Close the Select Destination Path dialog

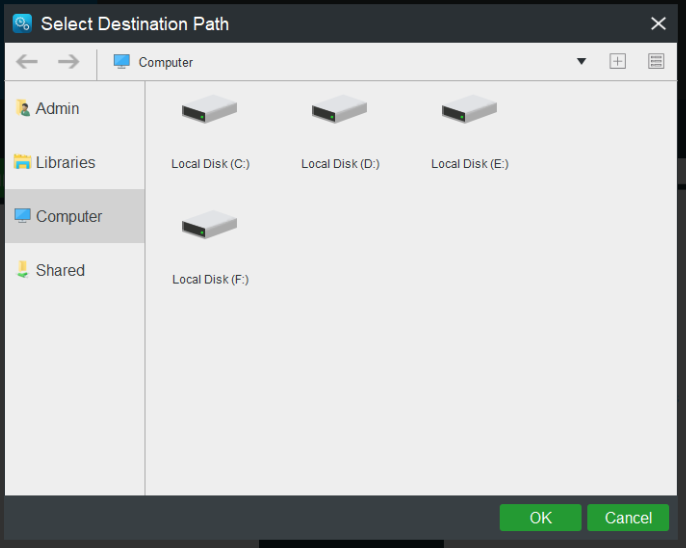(658, 24)
